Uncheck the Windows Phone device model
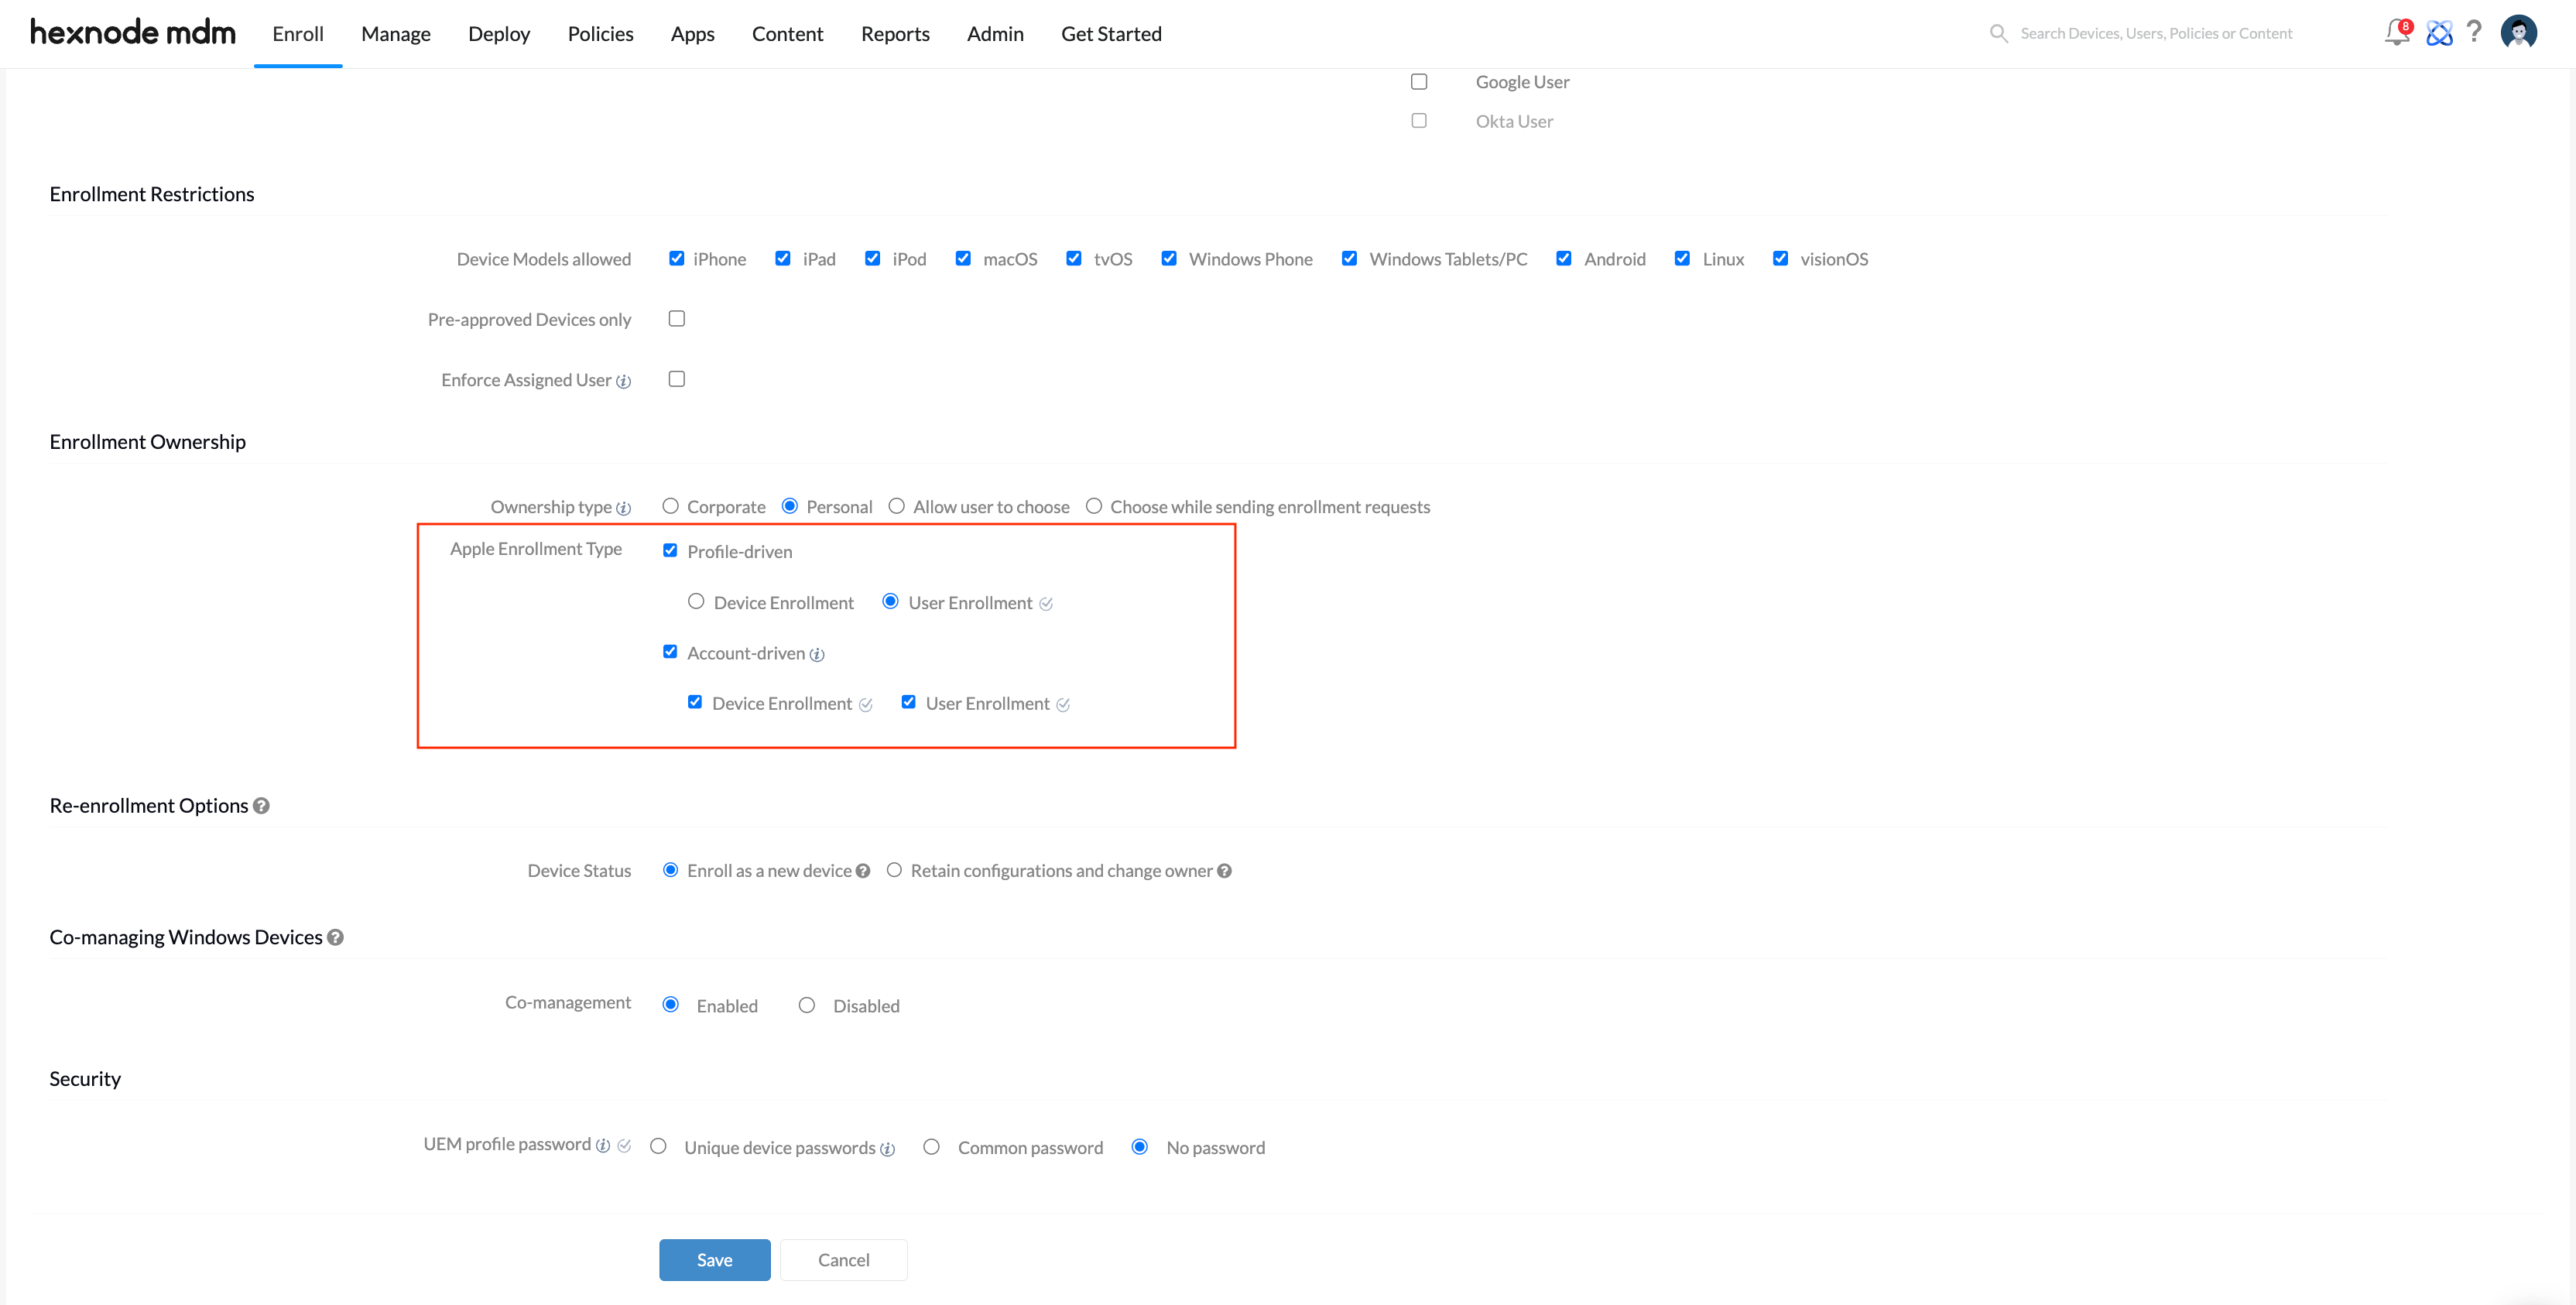2576x1305 pixels. [1168, 258]
